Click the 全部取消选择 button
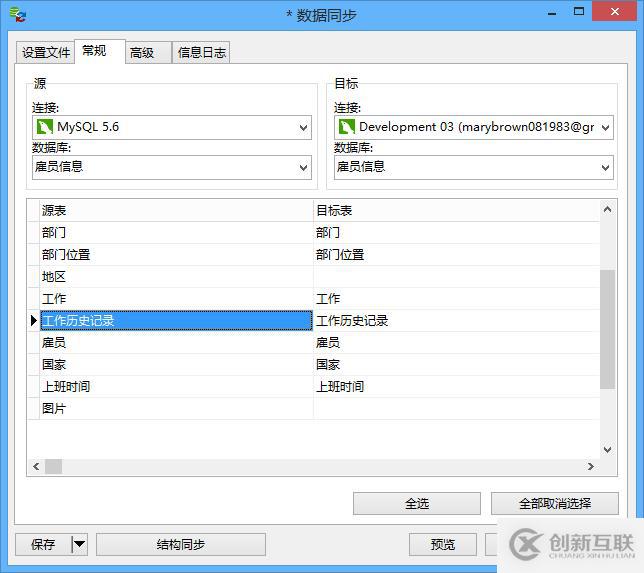The image size is (644, 573). [555, 503]
